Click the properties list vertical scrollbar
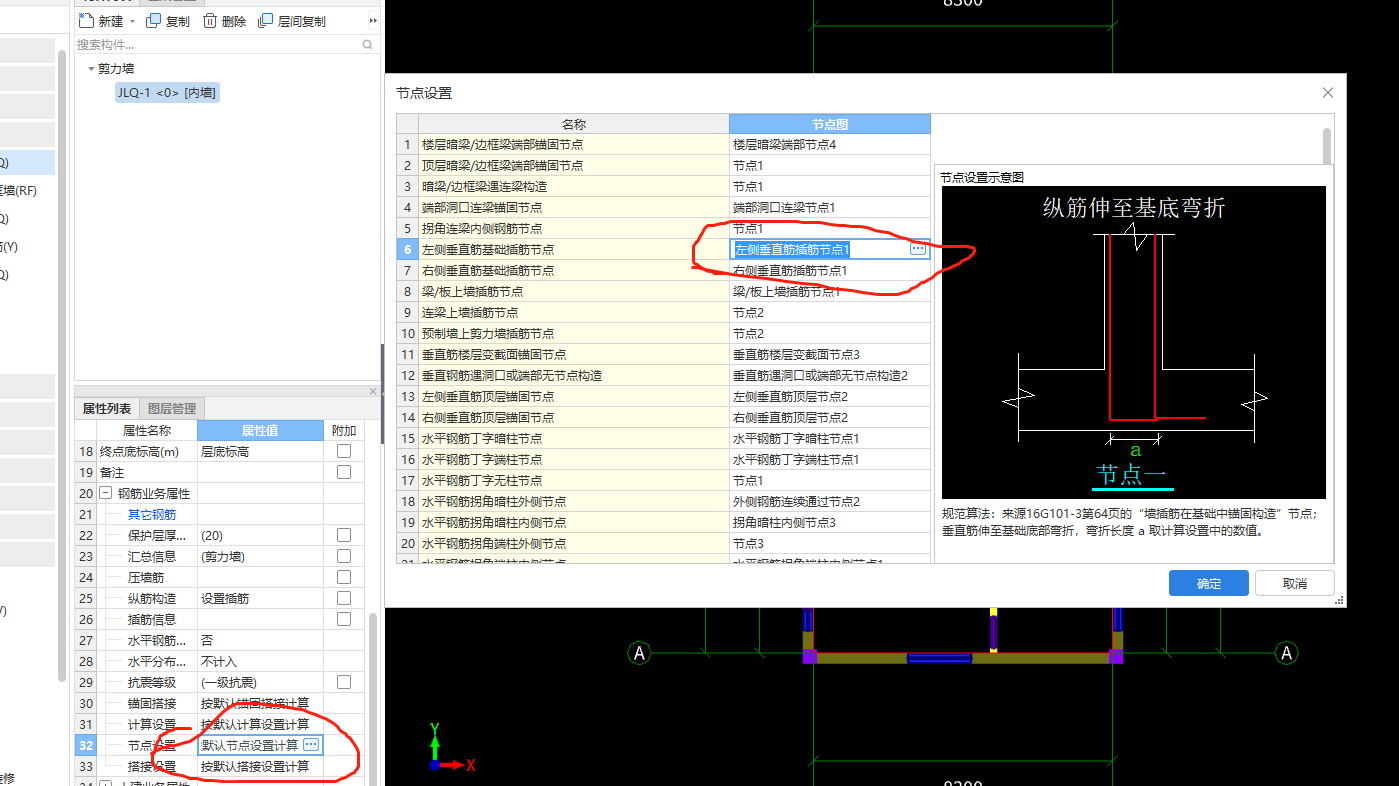The width and height of the screenshot is (1399, 786). (x=374, y=700)
